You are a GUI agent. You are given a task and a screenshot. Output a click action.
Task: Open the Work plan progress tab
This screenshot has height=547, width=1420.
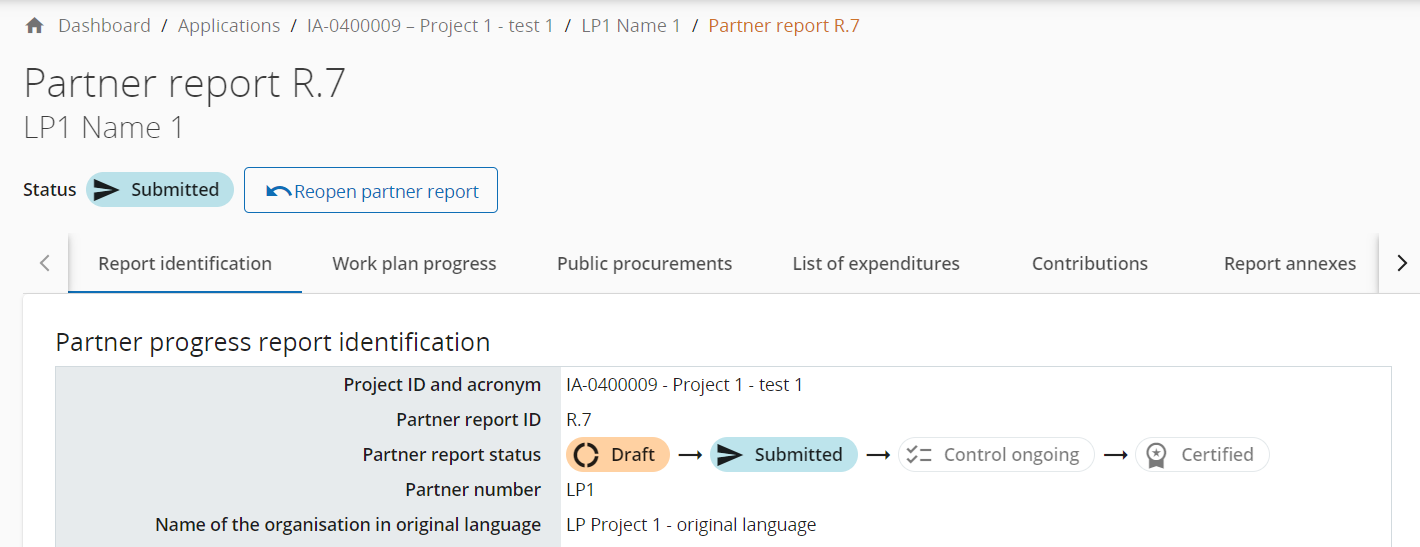pyautogui.click(x=414, y=264)
